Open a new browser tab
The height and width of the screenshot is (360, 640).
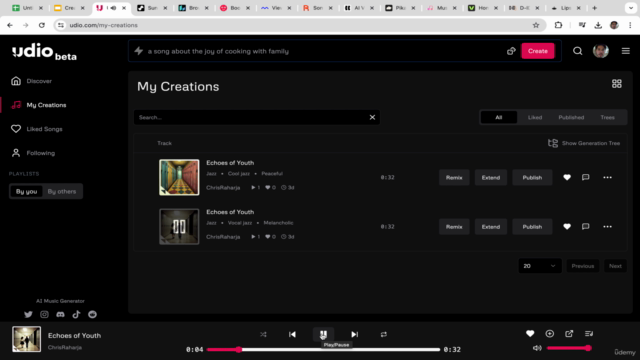click(x=594, y=8)
